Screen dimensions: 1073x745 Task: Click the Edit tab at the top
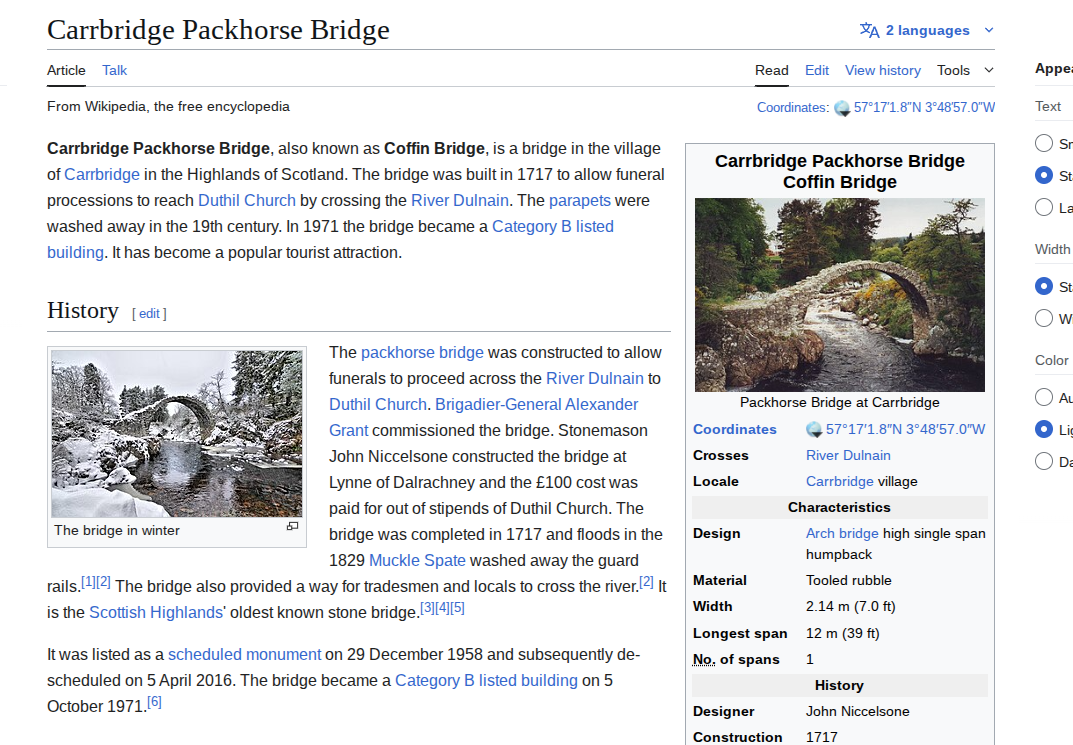click(x=817, y=70)
